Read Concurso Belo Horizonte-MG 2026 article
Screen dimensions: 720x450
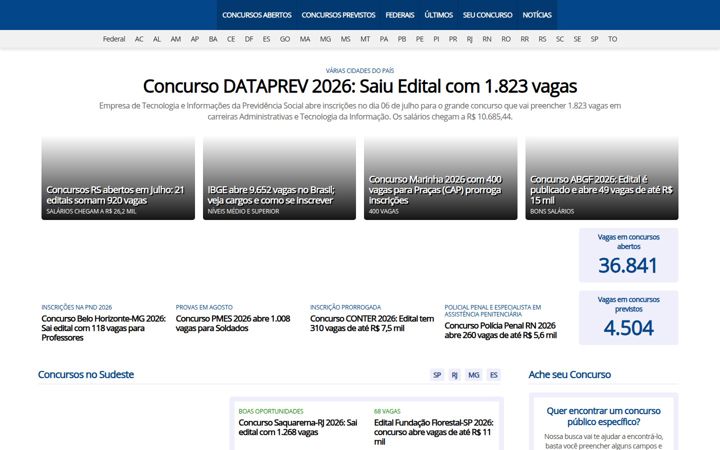click(104, 328)
